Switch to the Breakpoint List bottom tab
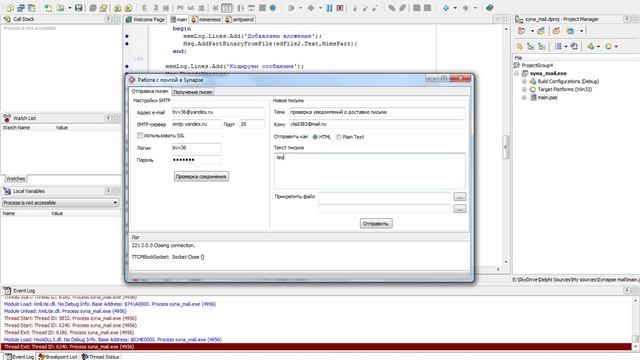The height and width of the screenshot is (360, 640). pos(58,357)
